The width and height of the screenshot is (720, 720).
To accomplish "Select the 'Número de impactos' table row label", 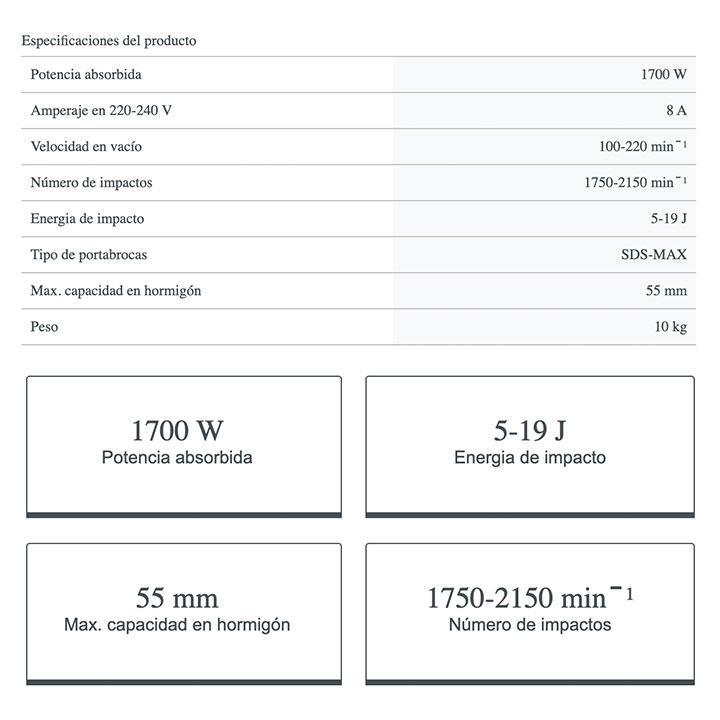I will (x=91, y=183).
